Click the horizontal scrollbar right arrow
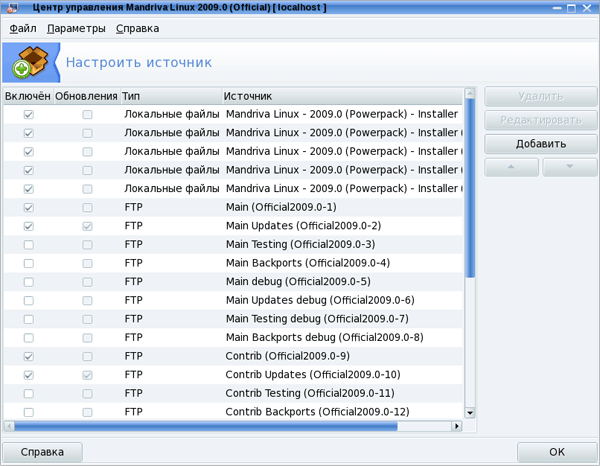Viewport: 600px width, 466px height. 457,426
